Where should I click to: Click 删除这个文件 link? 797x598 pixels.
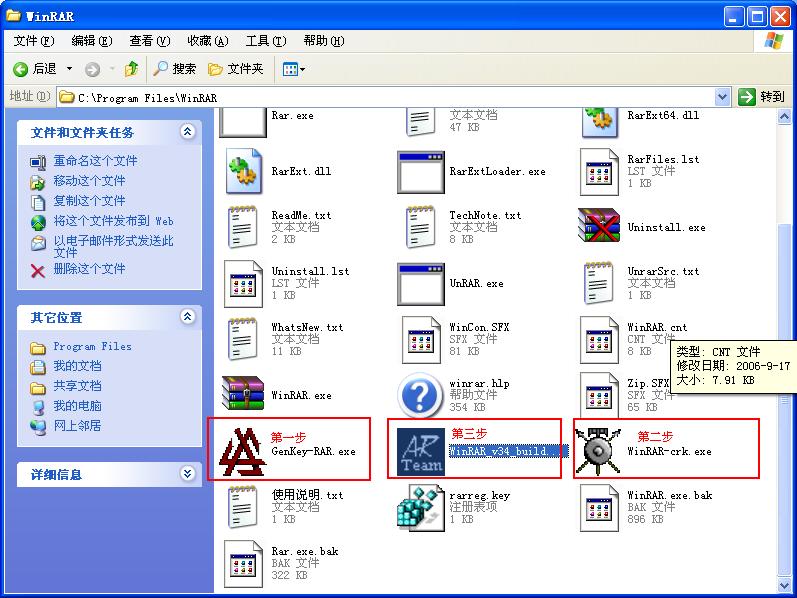[x=89, y=268]
